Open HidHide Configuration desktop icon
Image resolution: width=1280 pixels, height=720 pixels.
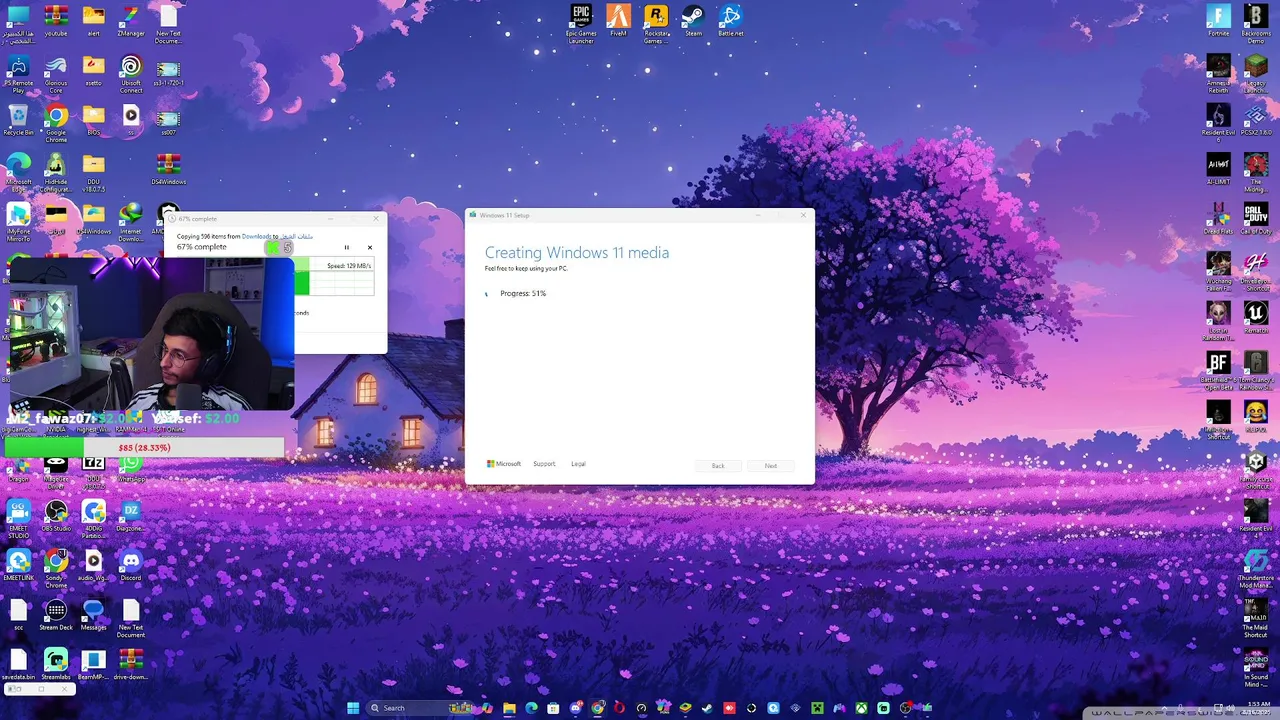56,171
